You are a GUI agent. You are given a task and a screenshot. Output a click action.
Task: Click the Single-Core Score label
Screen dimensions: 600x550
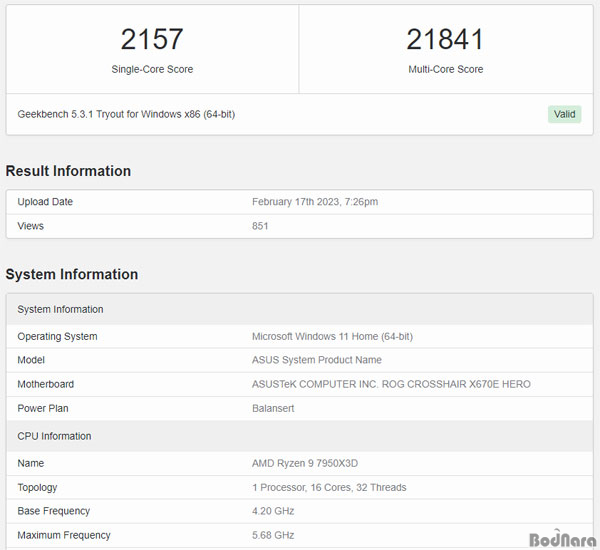tap(152, 69)
